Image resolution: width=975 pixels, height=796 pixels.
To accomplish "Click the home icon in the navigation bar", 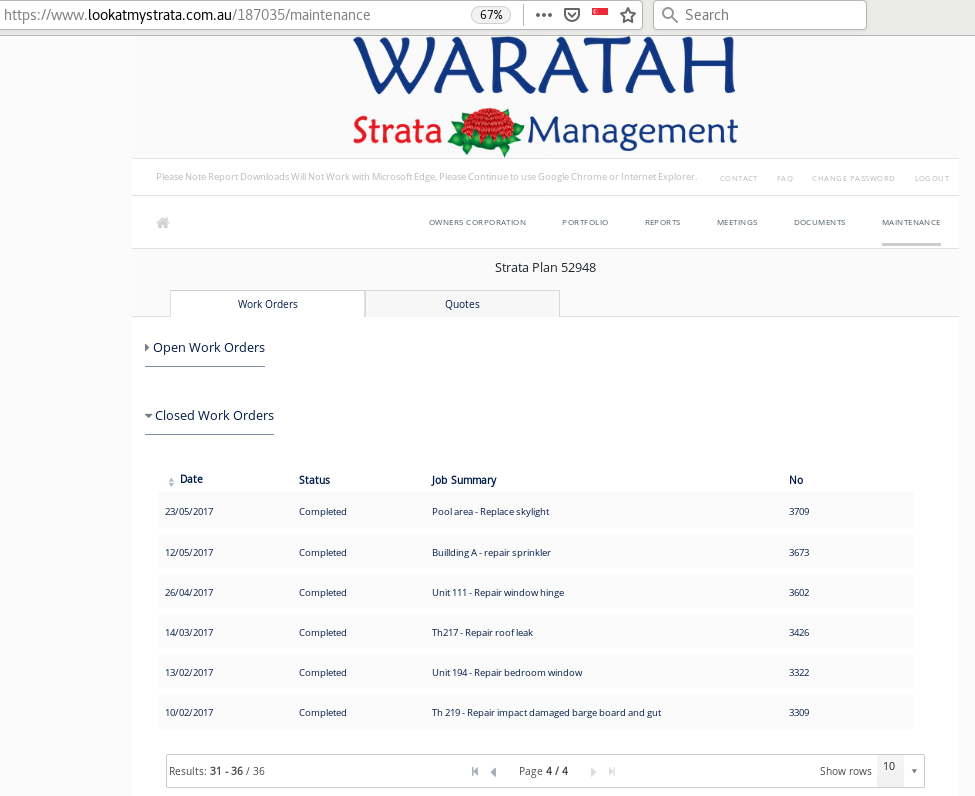I will (x=163, y=223).
